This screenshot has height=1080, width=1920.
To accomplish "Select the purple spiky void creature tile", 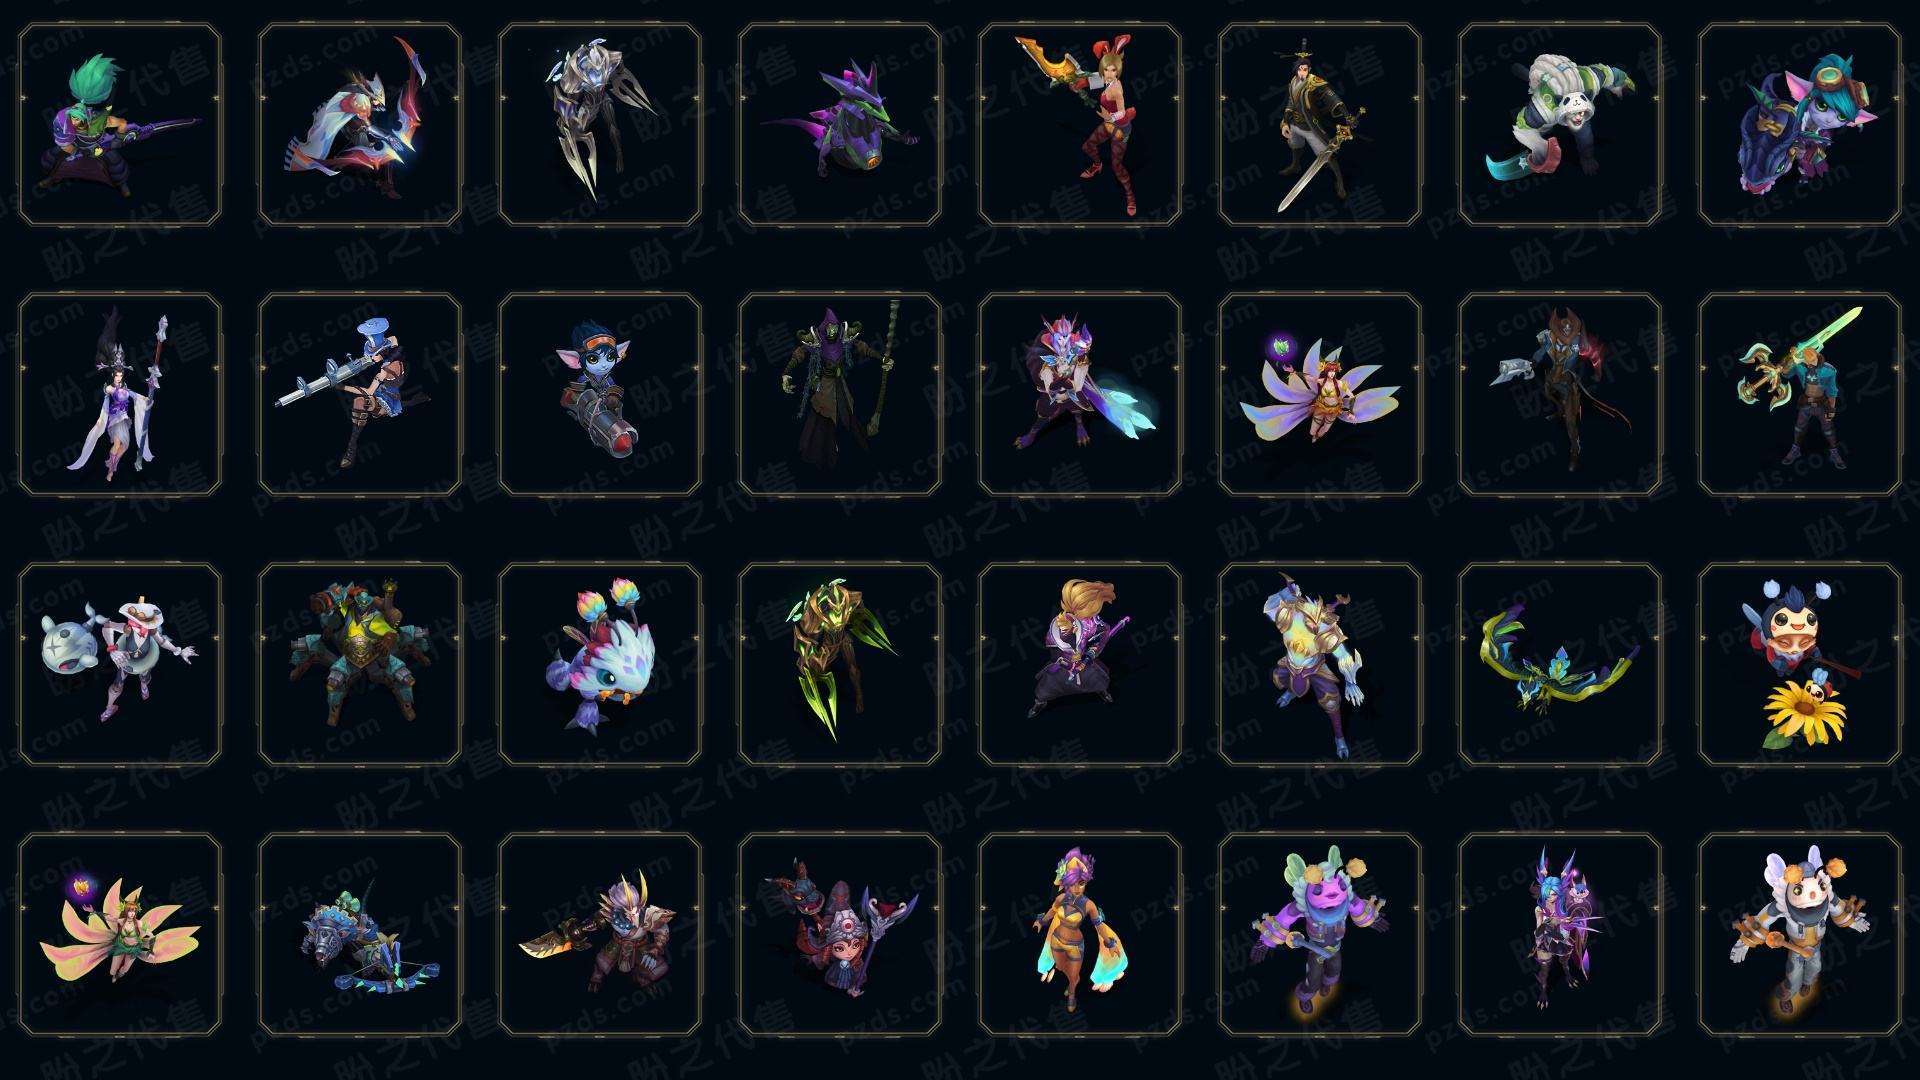I will (840, 125).
